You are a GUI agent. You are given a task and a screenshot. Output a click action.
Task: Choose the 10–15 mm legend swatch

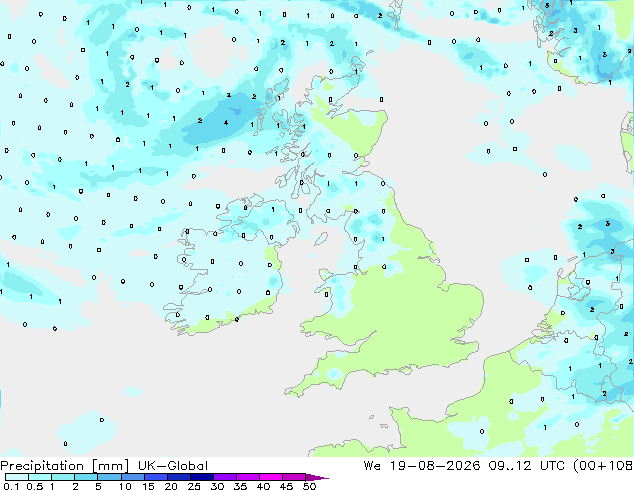pos(133,477)
